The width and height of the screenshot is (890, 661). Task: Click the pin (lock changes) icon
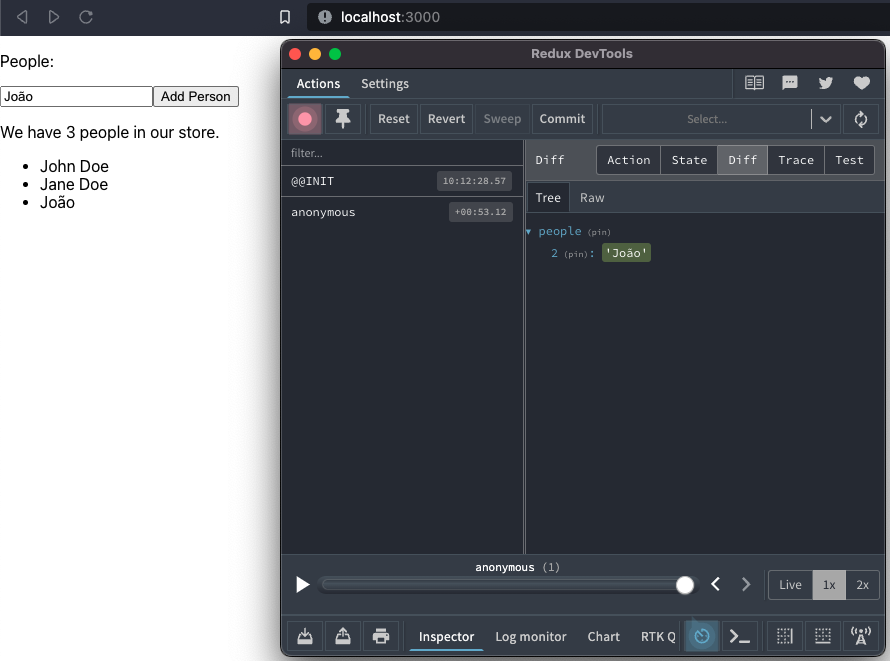343,119
